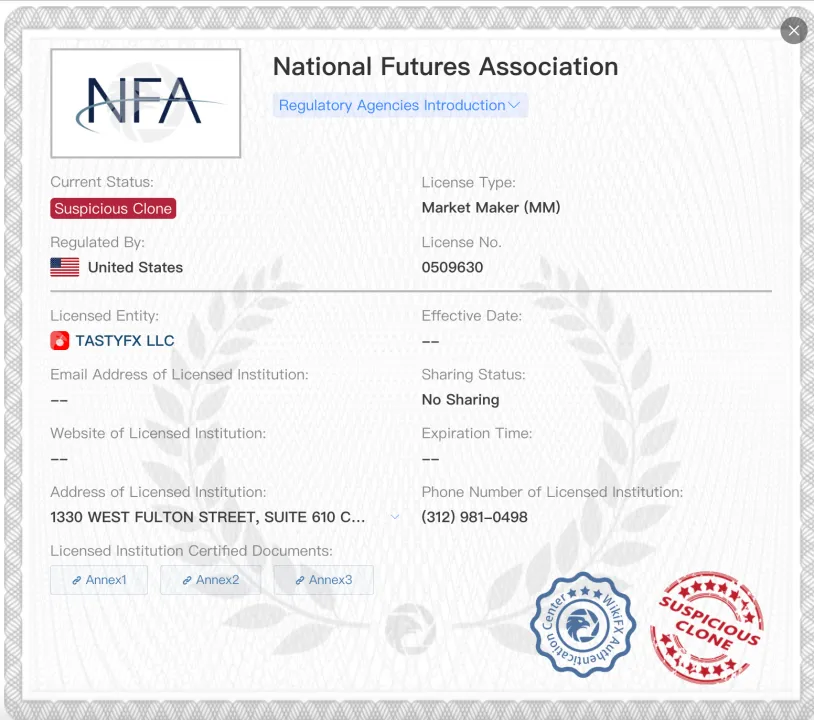The height and width of the screenshot is (720, 814).
Task: Click the No Sharing status text
Action: pos(460,400)
